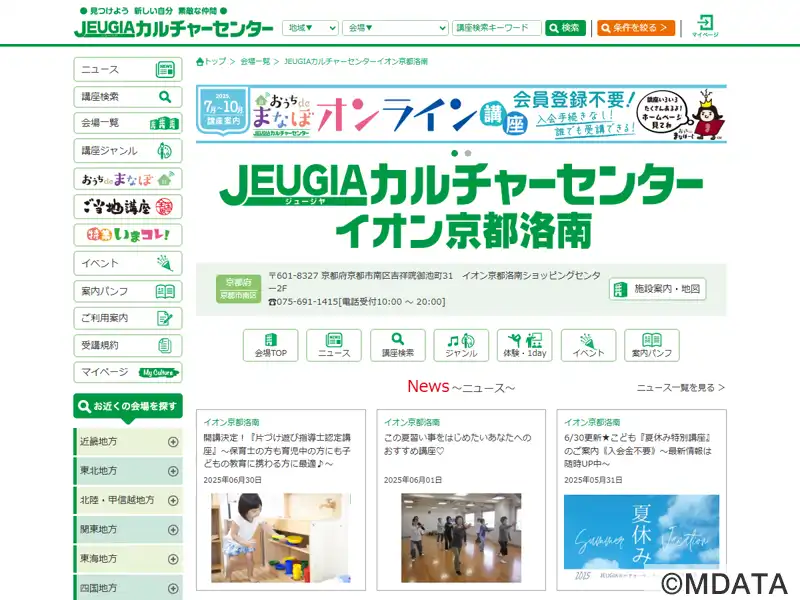
Task: Click the お近くの会場を探す header
Action: pyautogui.click(x=128, y=407)
